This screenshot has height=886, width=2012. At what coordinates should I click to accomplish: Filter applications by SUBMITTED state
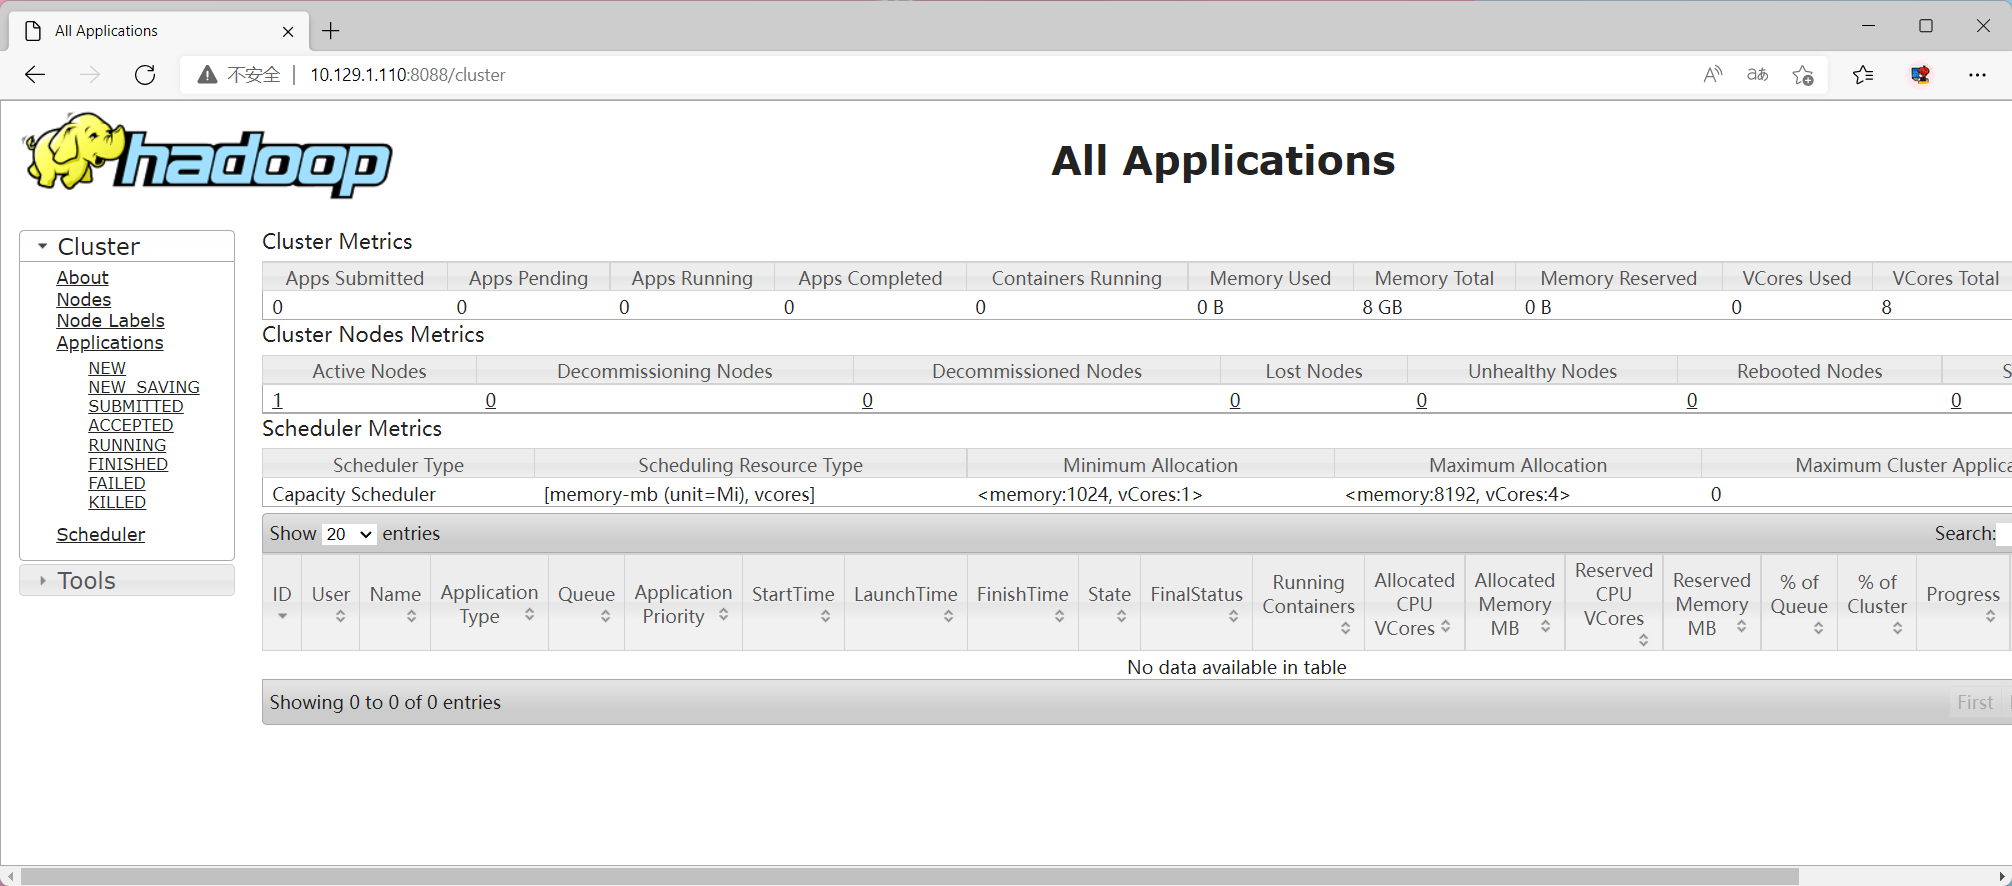coord(136,406)
